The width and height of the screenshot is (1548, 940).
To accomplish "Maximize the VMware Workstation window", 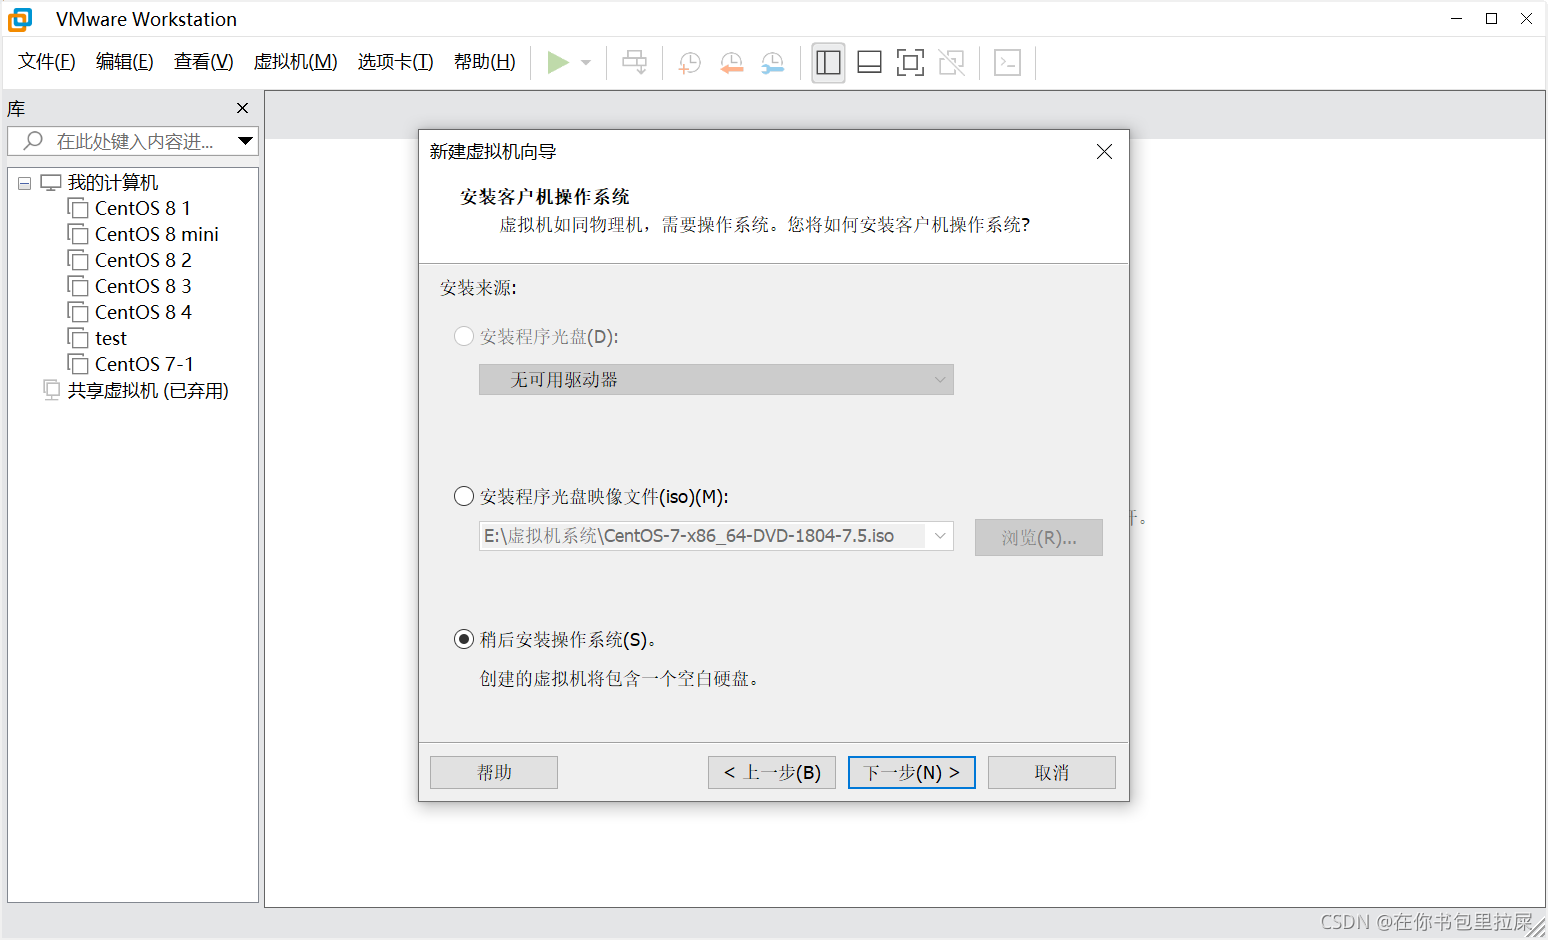I will click(x=1491, y=19).
